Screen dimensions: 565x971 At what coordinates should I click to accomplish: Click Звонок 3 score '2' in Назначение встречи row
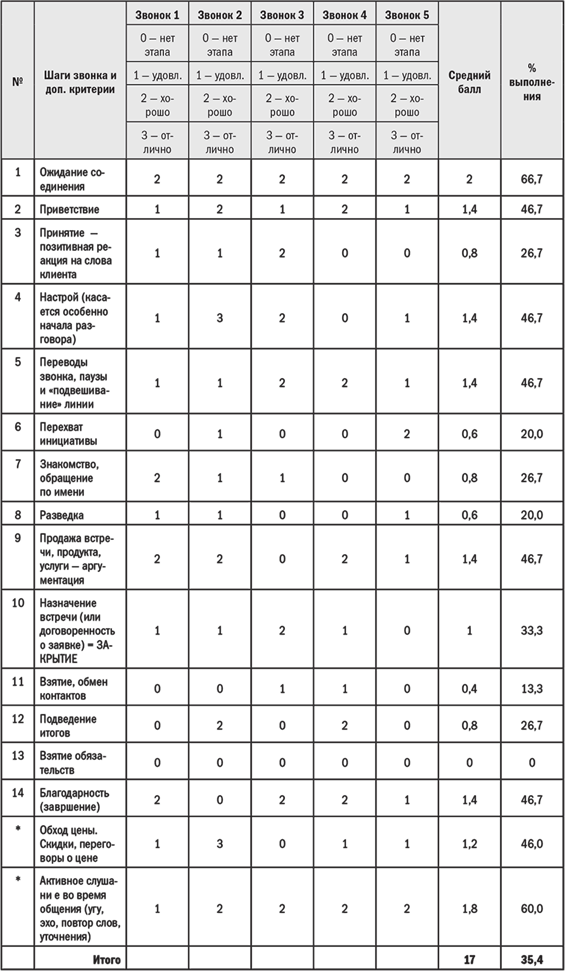click(282, 630)
